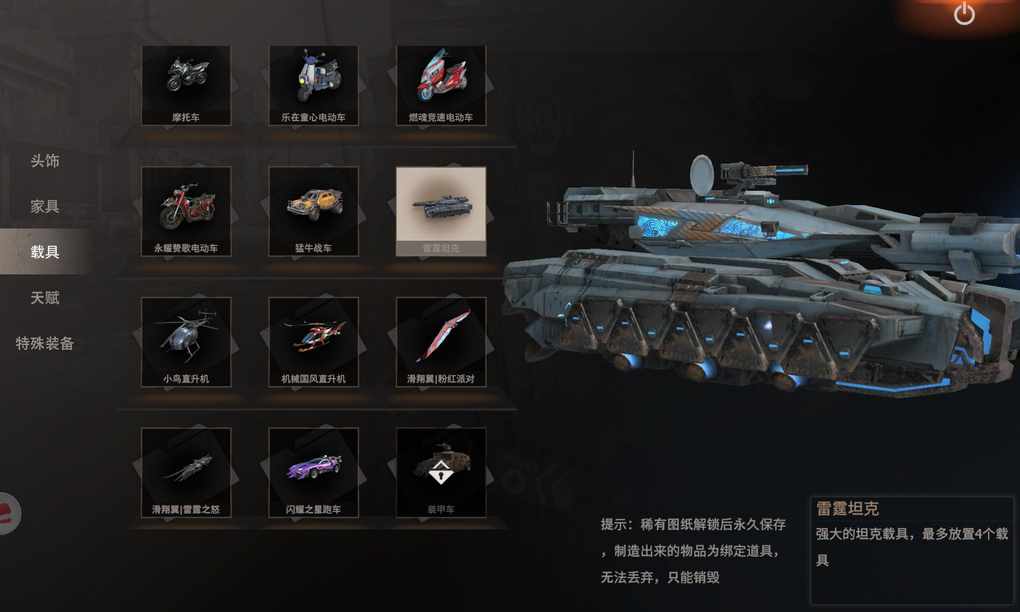Select the 滑翔翼|粉红派对 glider icon

click(441, 342)
